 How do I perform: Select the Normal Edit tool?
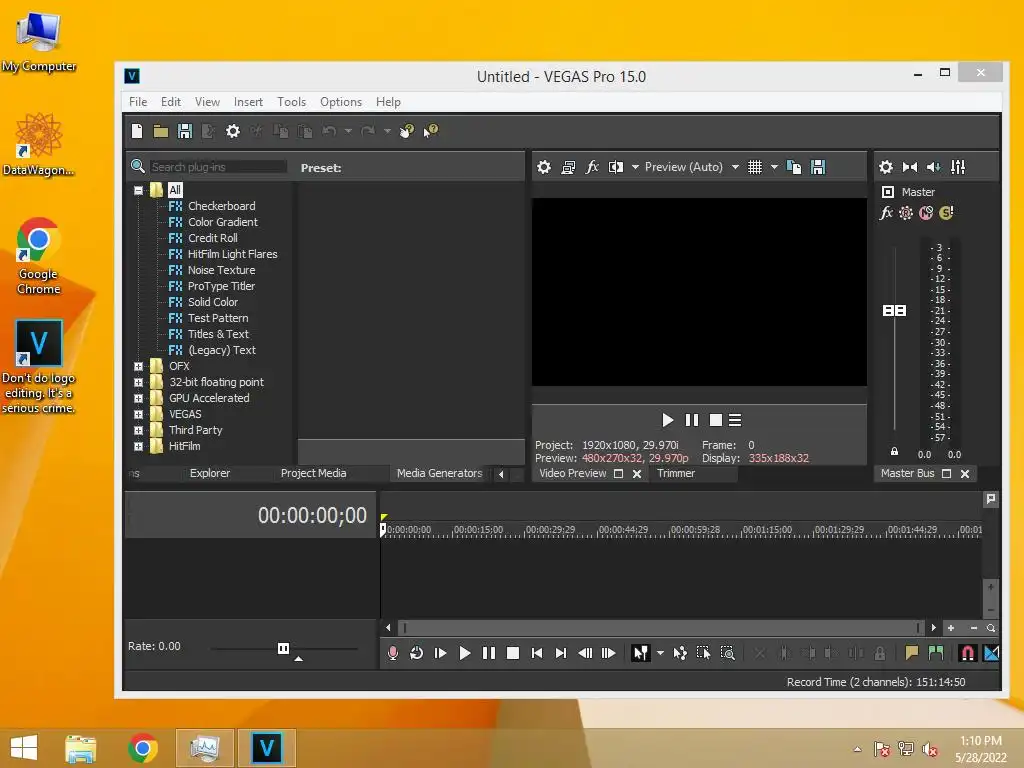[x=641, y=653]
